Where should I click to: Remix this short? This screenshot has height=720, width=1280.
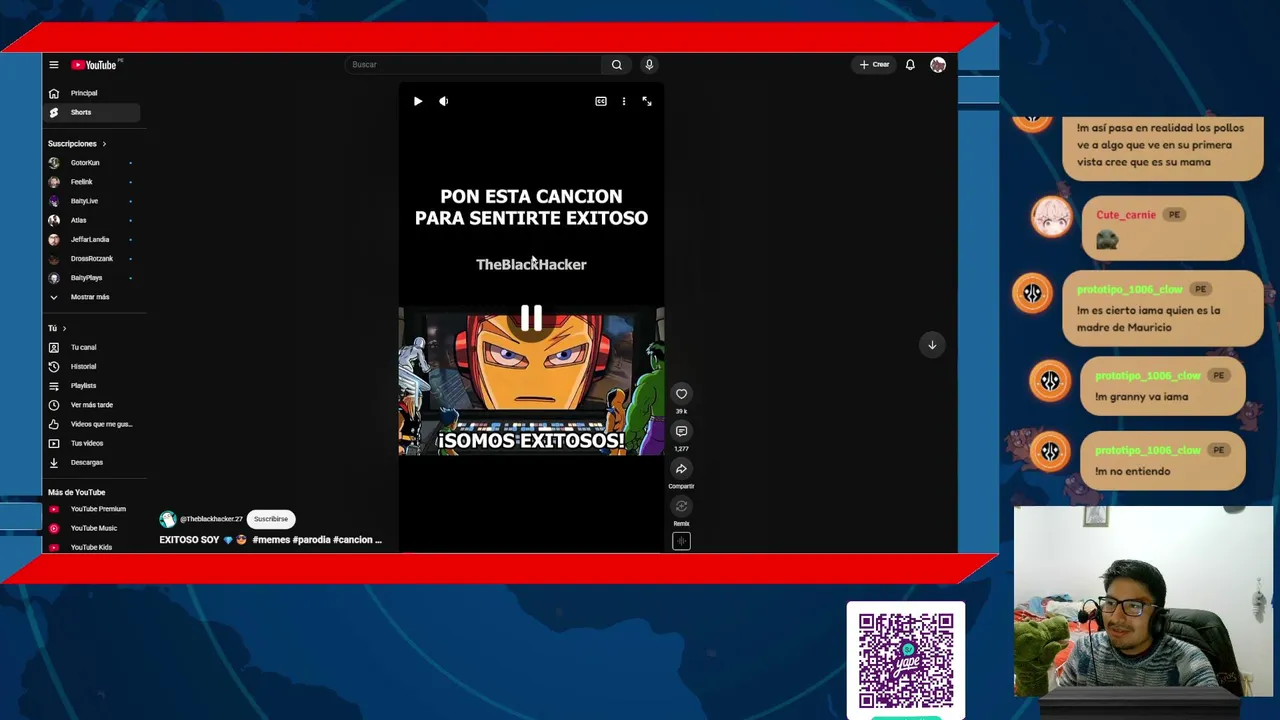point(681,507)
